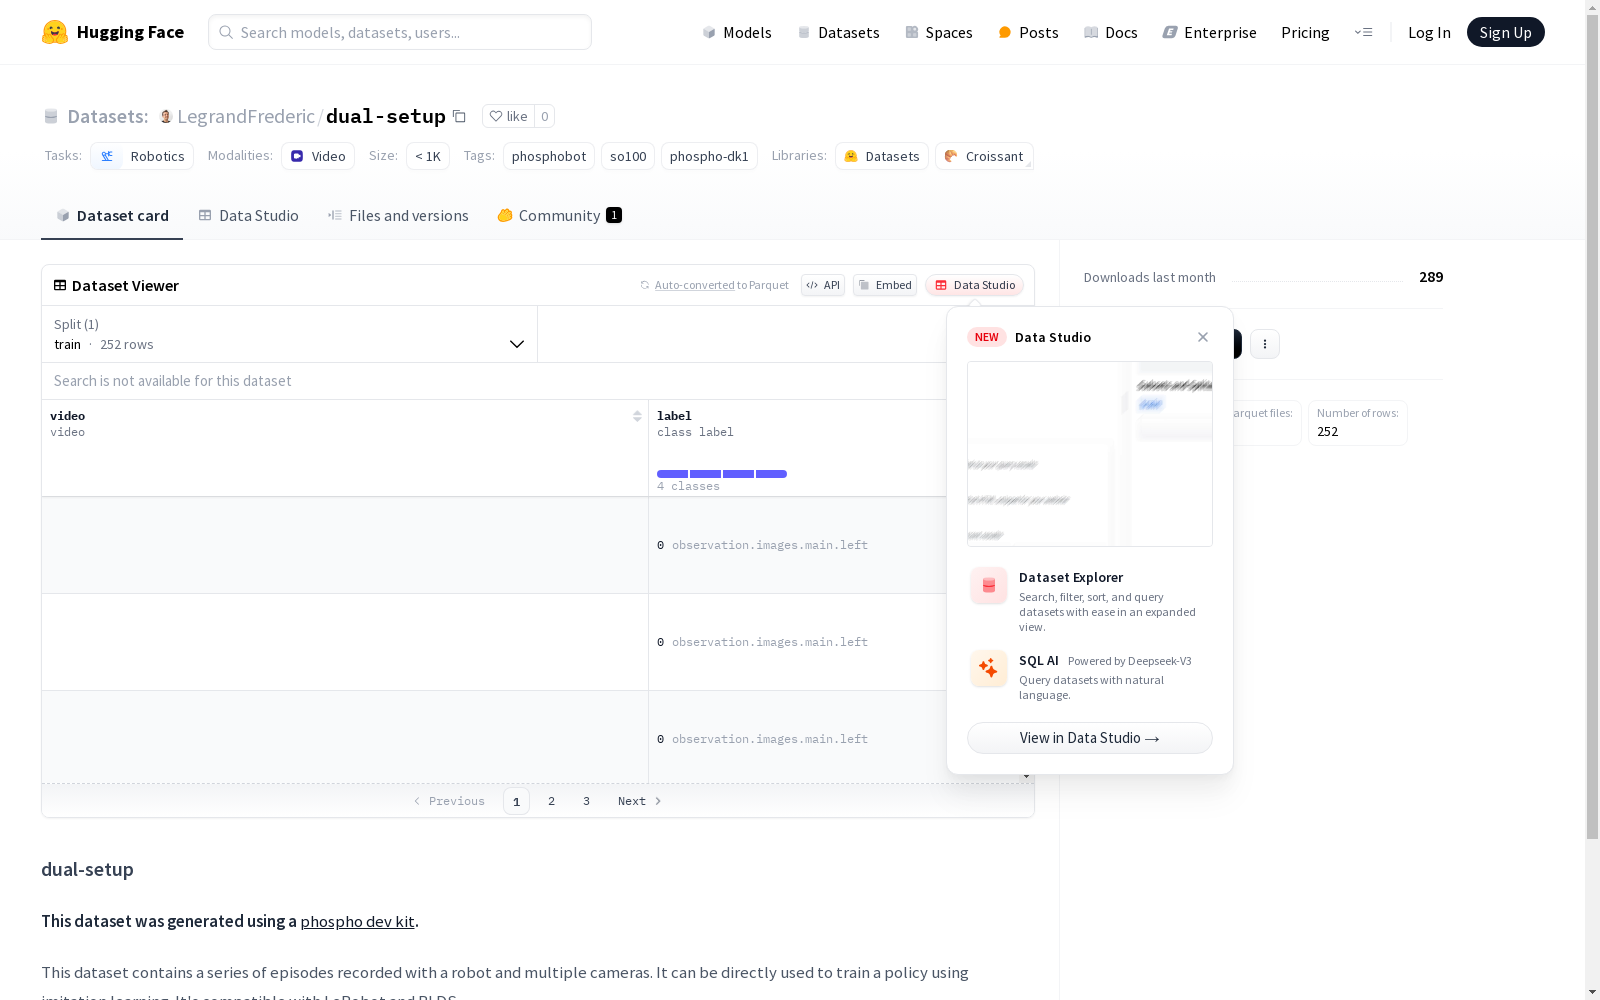The width and height of the screenshot is (1600, 1000).
Task: Open the additional navigation menu icon
Action: tap(1363, 32)
